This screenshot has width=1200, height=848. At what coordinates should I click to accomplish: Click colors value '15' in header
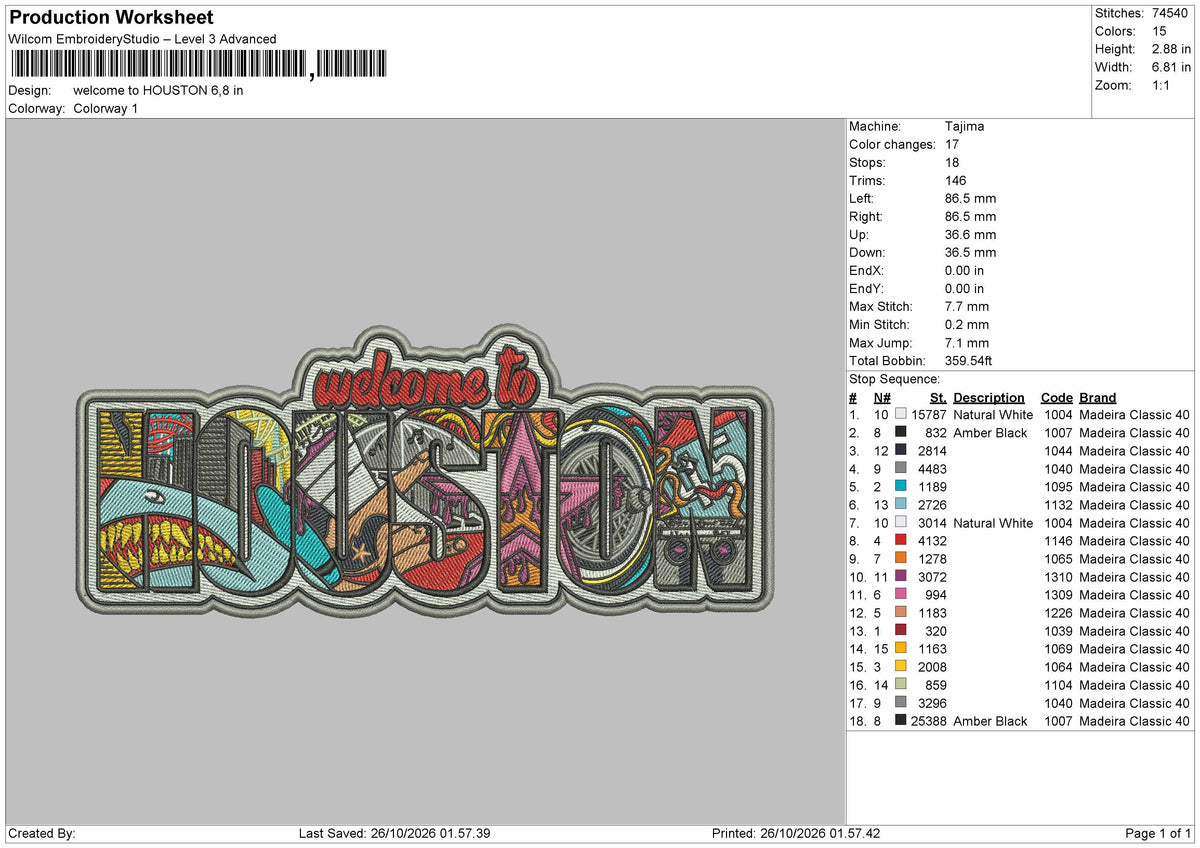pos(1159,31)
